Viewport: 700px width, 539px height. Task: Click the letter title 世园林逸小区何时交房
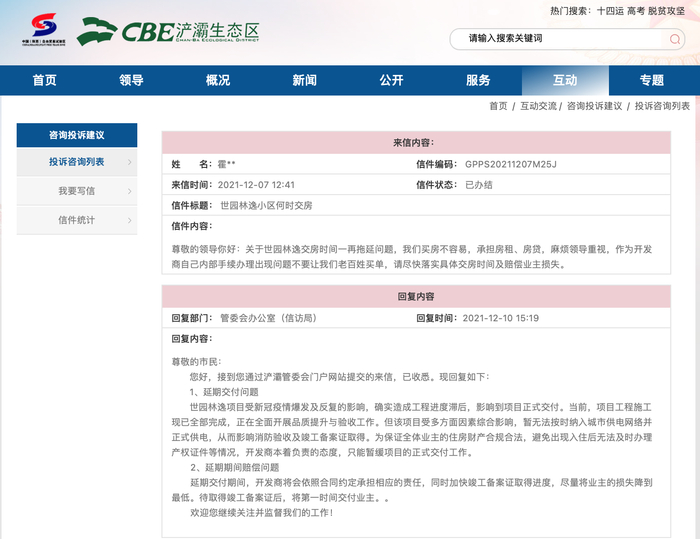267,205
